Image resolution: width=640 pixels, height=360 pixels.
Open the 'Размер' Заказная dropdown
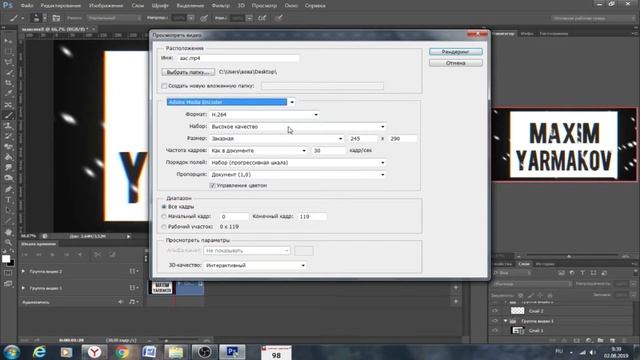(x=276, y=139)
